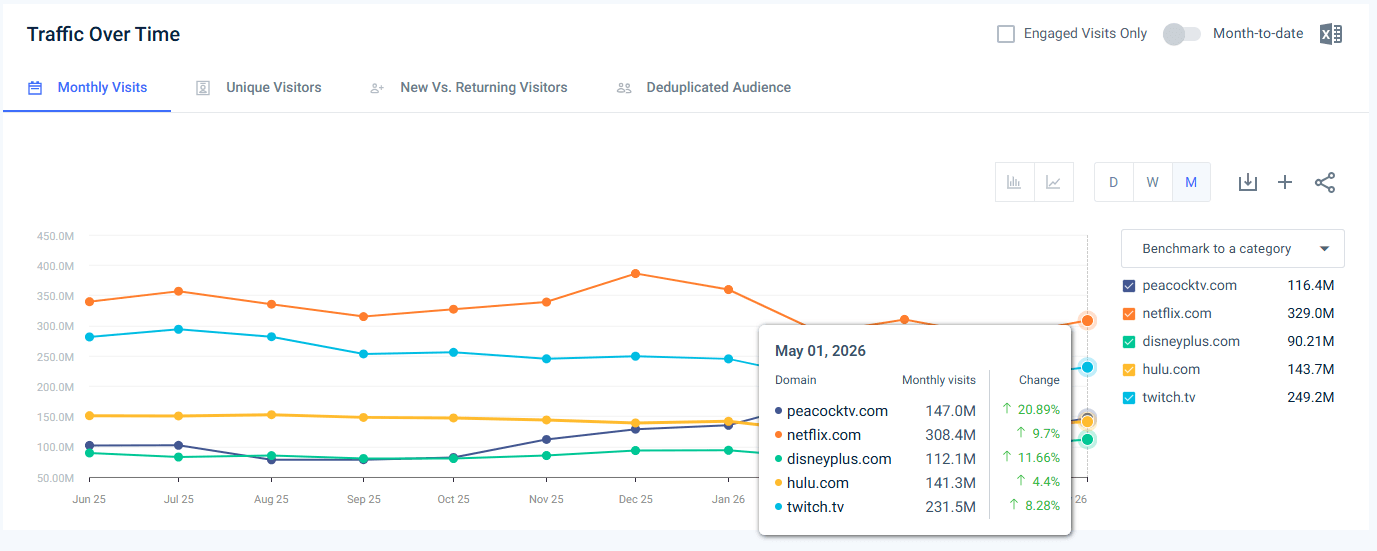Click hulu.com label in legend
1377x551 pixels.
click(1171, 370)
